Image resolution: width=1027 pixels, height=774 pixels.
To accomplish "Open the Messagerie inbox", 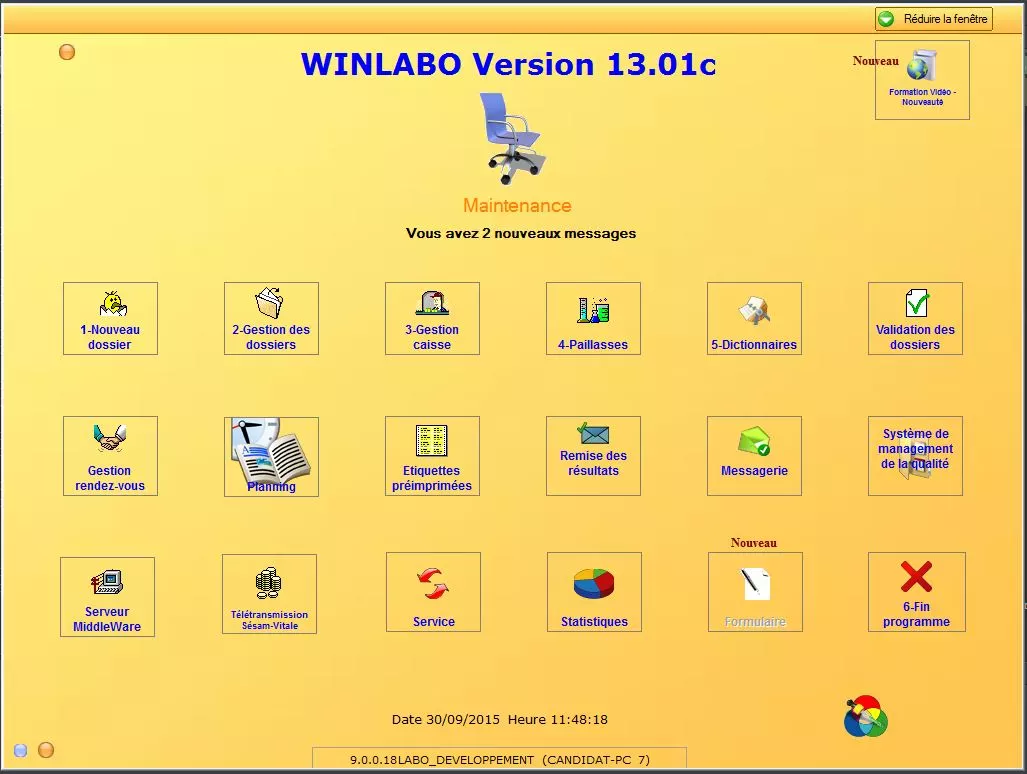I will [754, 456].
